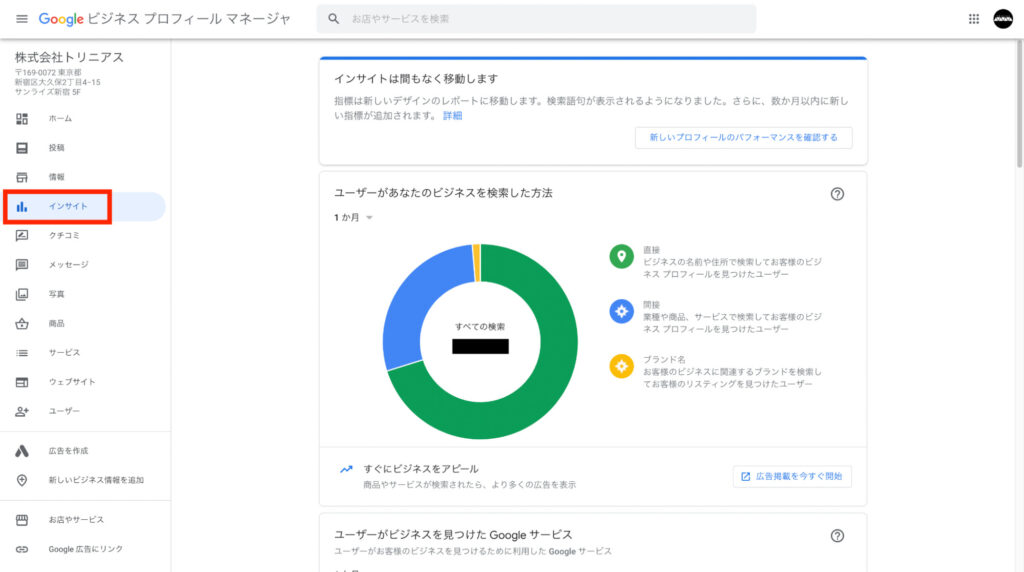Click the クチコミ reviews icon

click(x=22, y=236)
